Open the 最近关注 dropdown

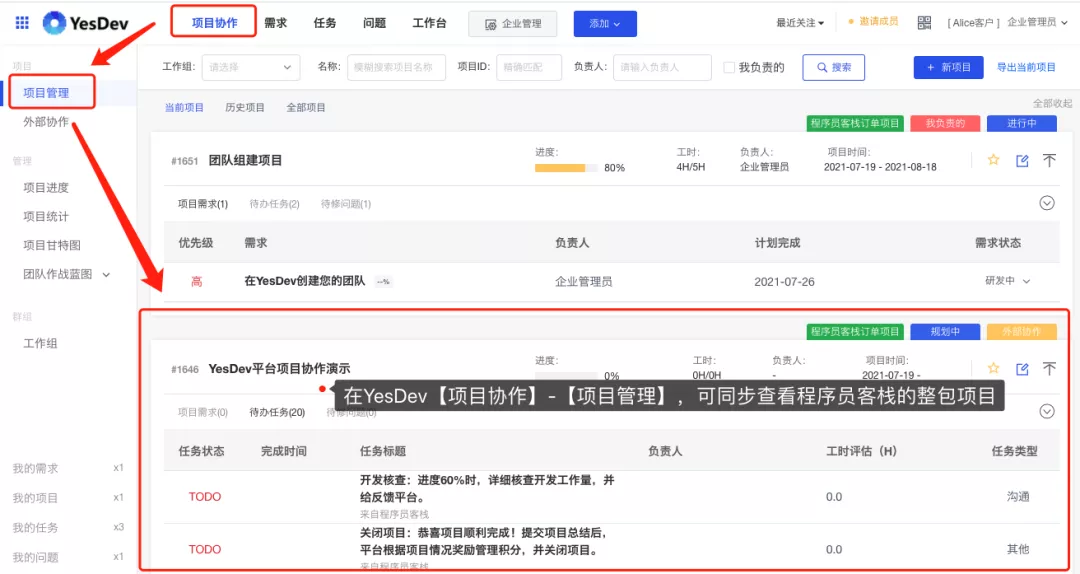click(x=800, y=23)
